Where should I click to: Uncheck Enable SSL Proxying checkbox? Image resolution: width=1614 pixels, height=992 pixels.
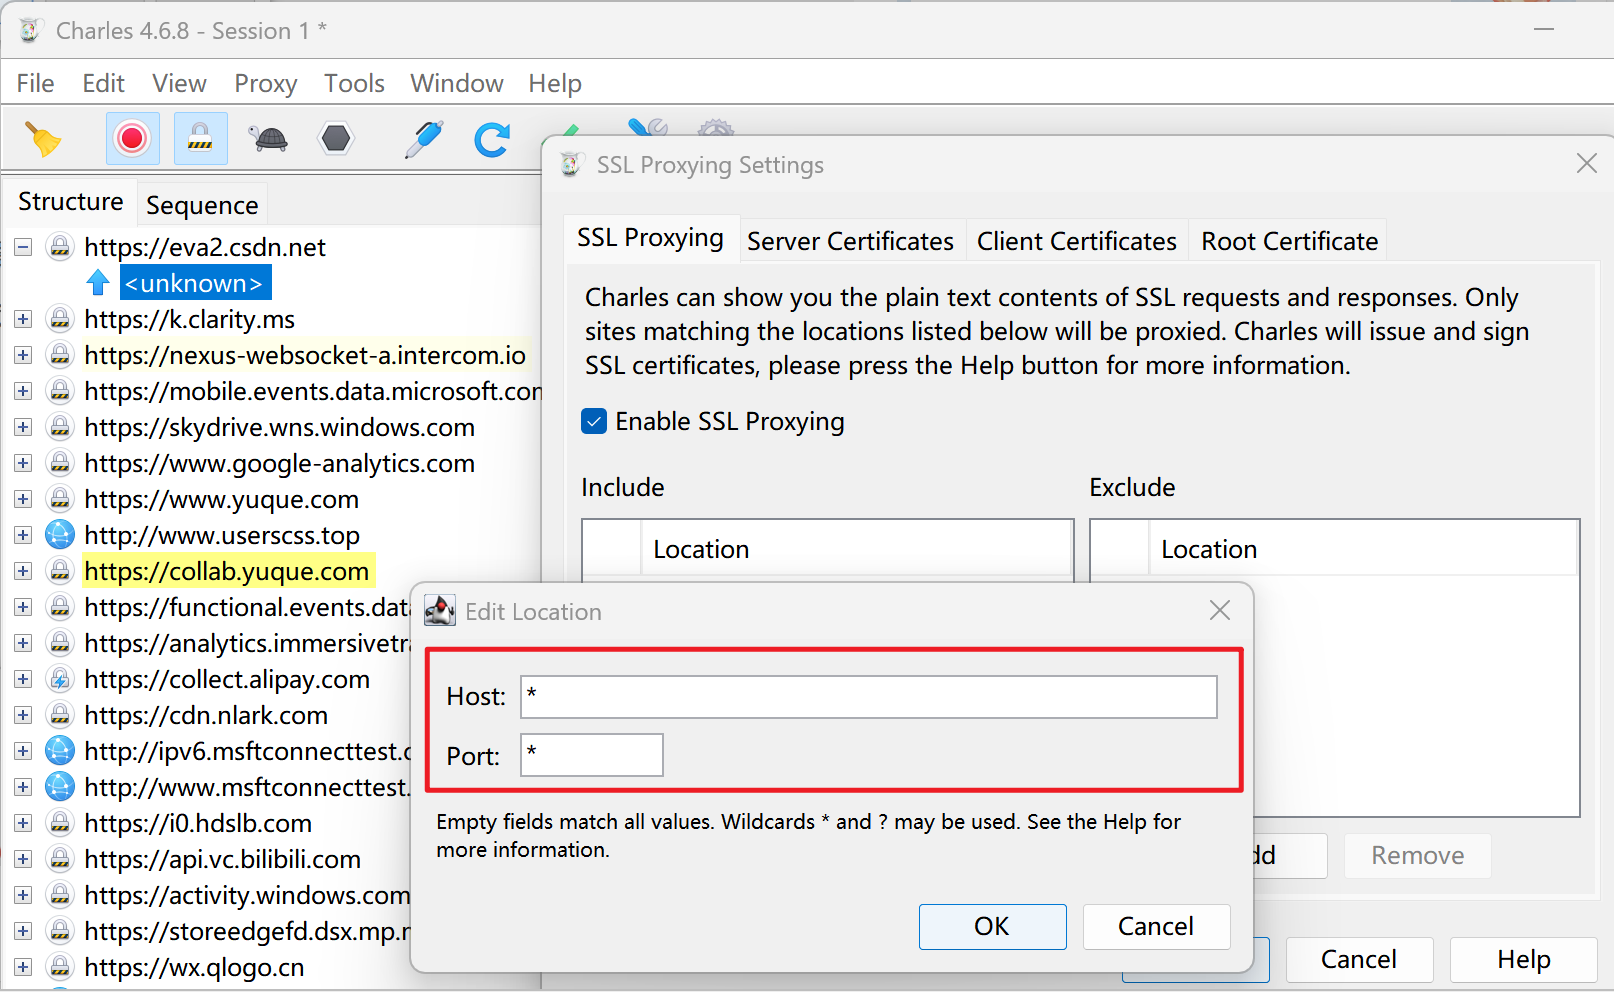tap(594, 421)
